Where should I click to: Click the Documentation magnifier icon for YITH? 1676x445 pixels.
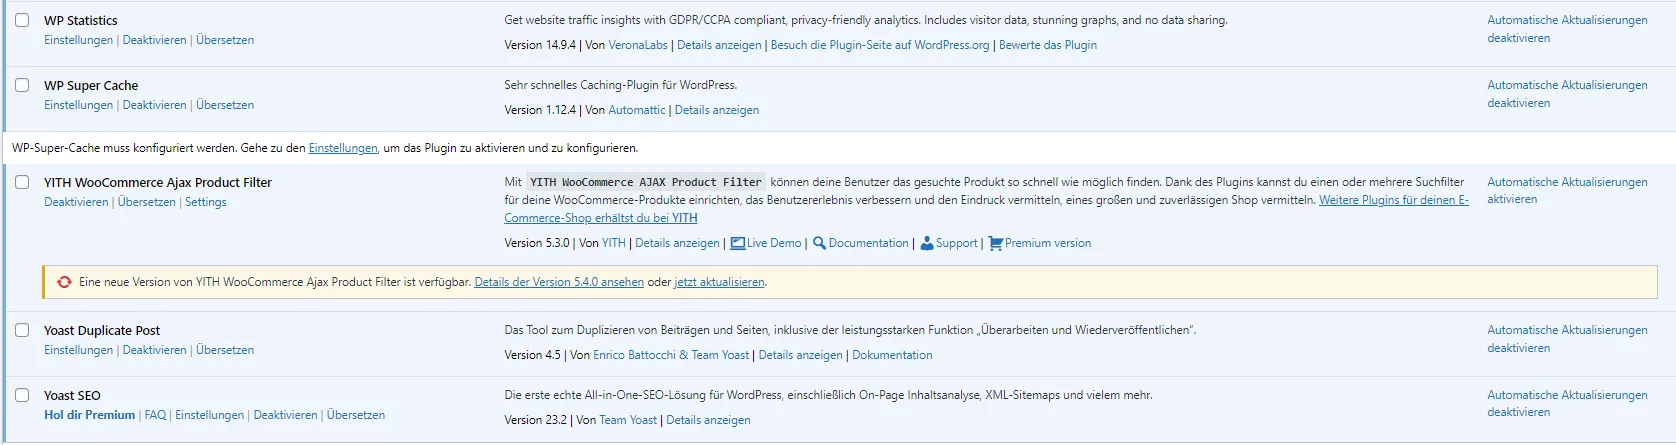tap(819, 243)
